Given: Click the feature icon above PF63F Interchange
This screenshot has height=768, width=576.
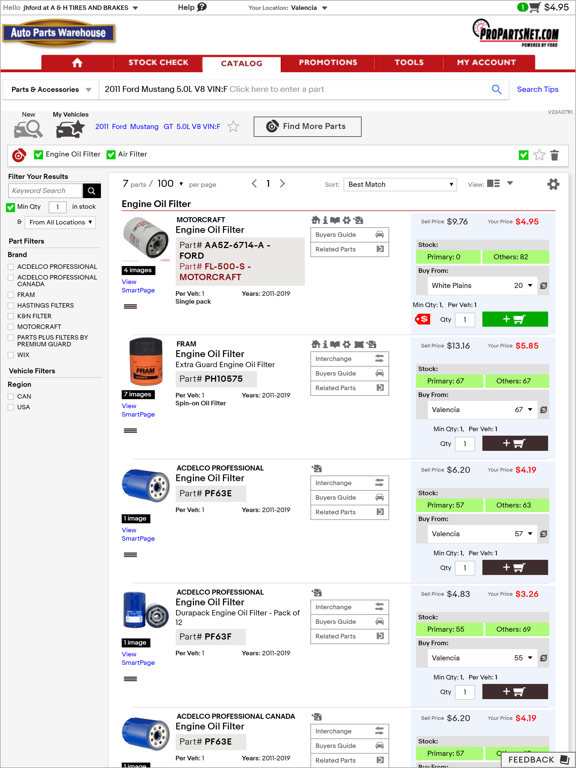Looking at the screenshot, I should tap(316, 593).
